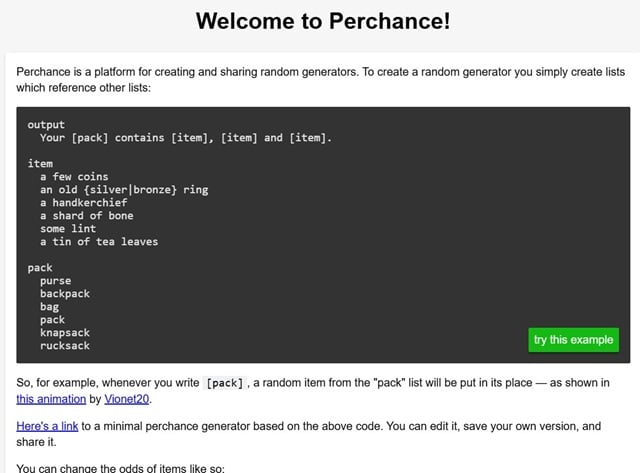Screen dimensions: 640x473
Task: Click the 'purse' code line
Action: (x=56, y=281)
